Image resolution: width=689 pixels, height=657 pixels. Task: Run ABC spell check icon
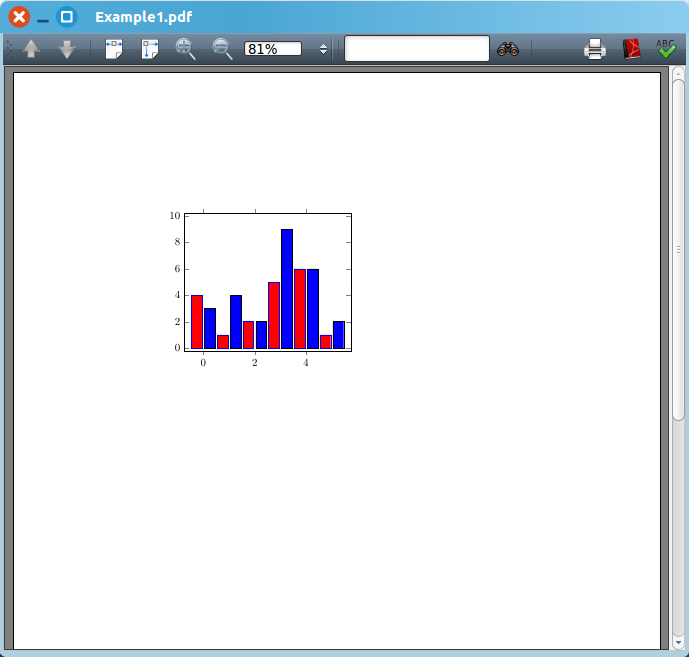(666, 49)
